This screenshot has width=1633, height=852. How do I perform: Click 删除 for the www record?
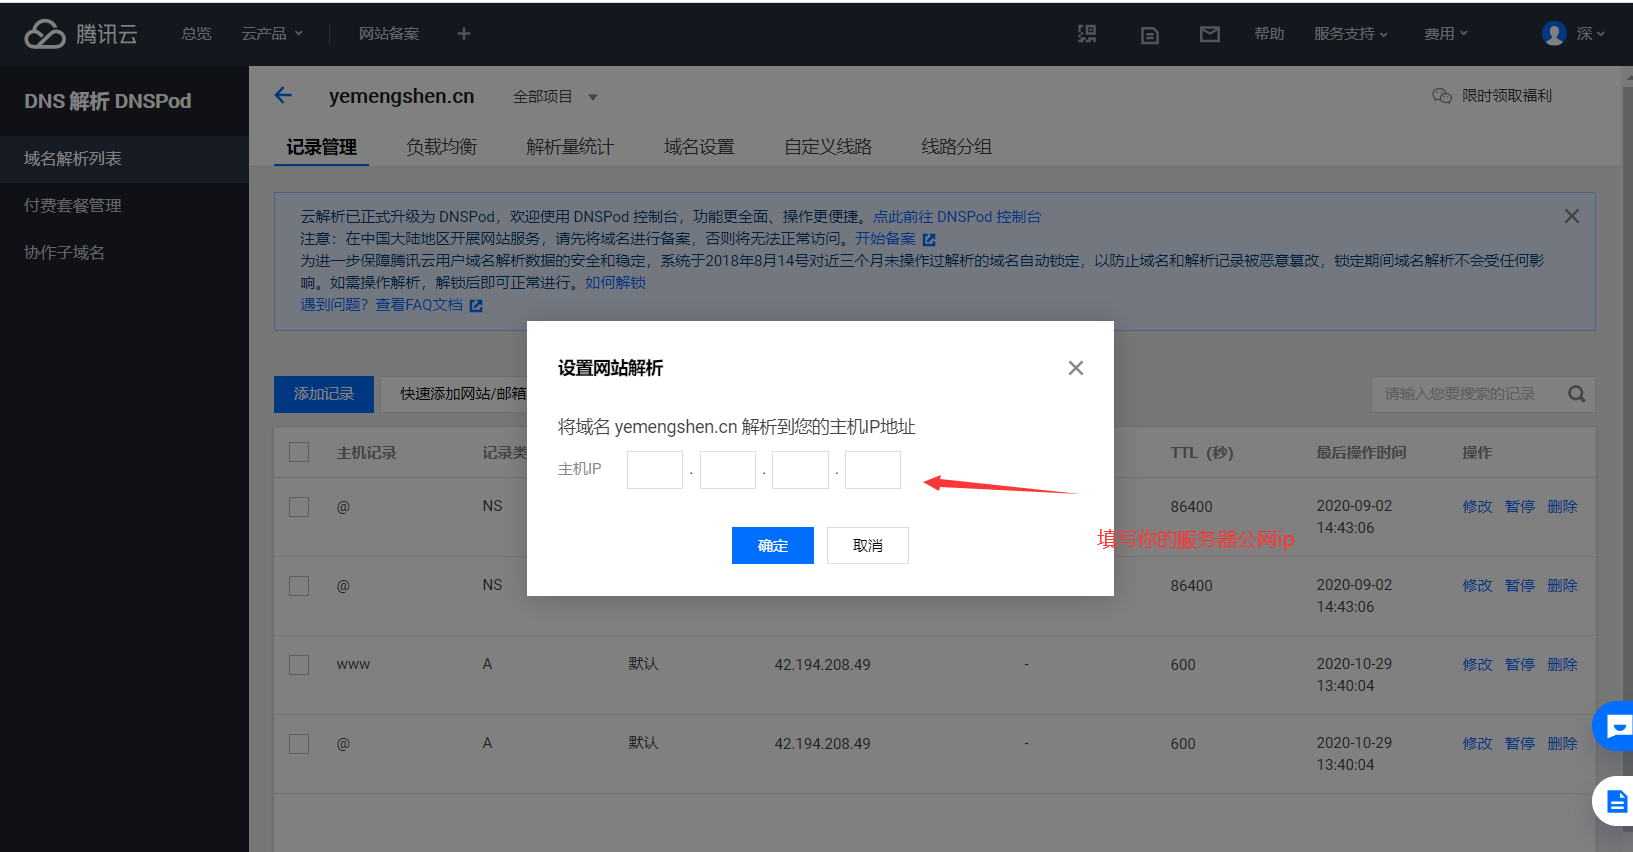coord(1562,665)
